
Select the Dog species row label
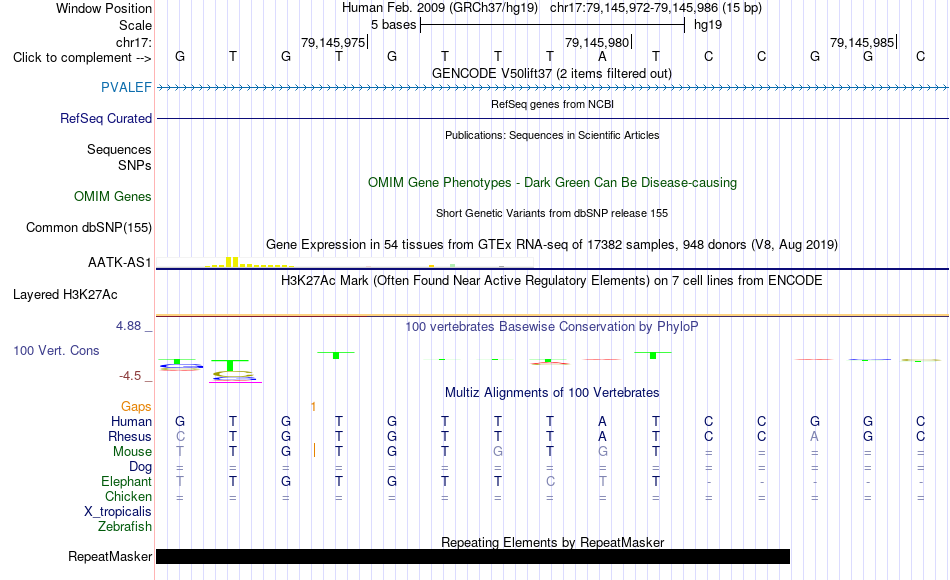[x=140, y=467]
